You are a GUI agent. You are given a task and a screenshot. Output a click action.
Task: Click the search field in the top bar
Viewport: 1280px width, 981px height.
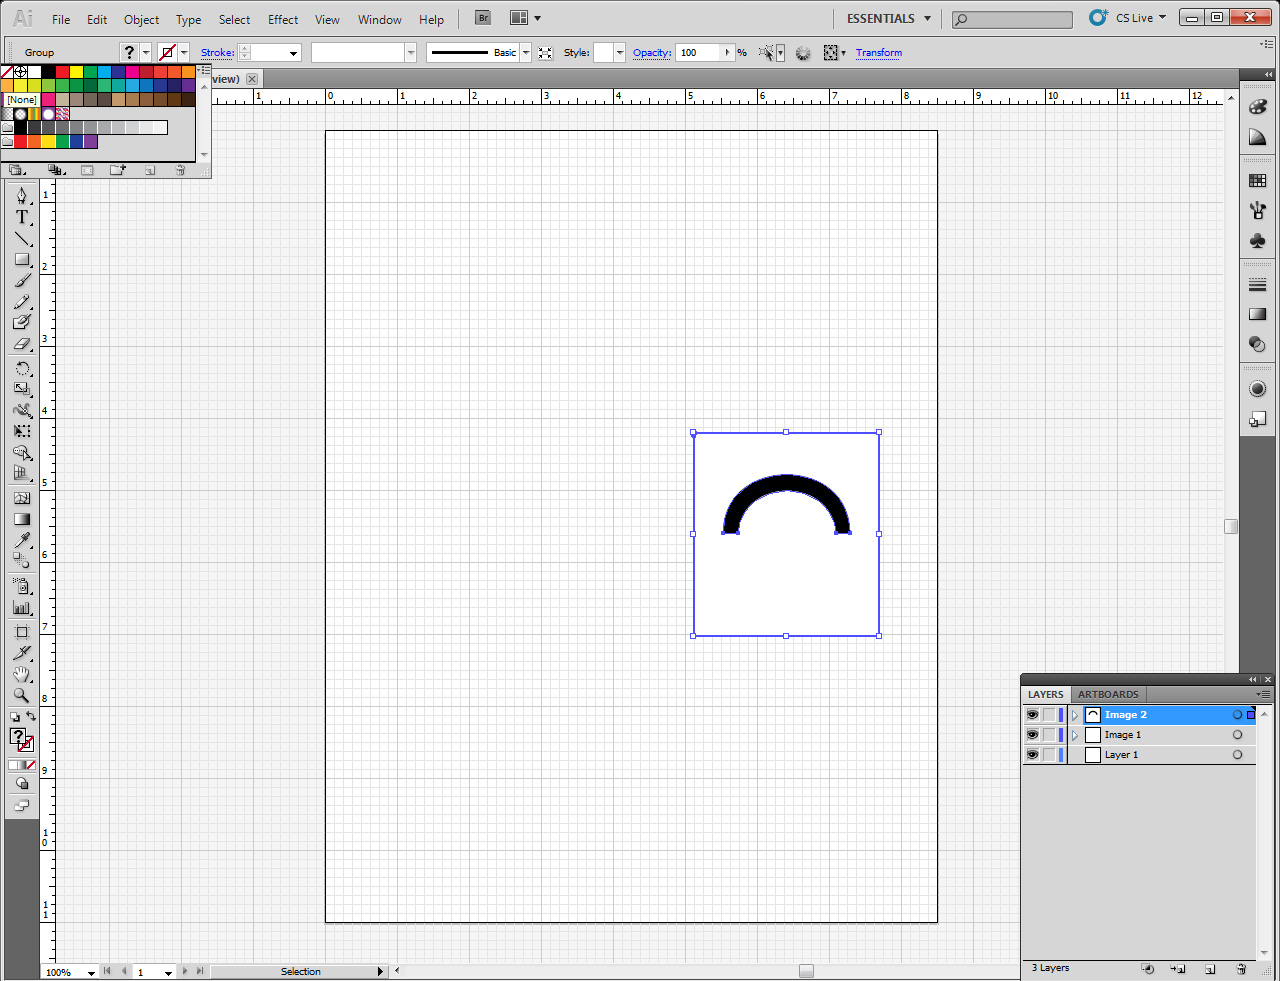point(1012,19)
